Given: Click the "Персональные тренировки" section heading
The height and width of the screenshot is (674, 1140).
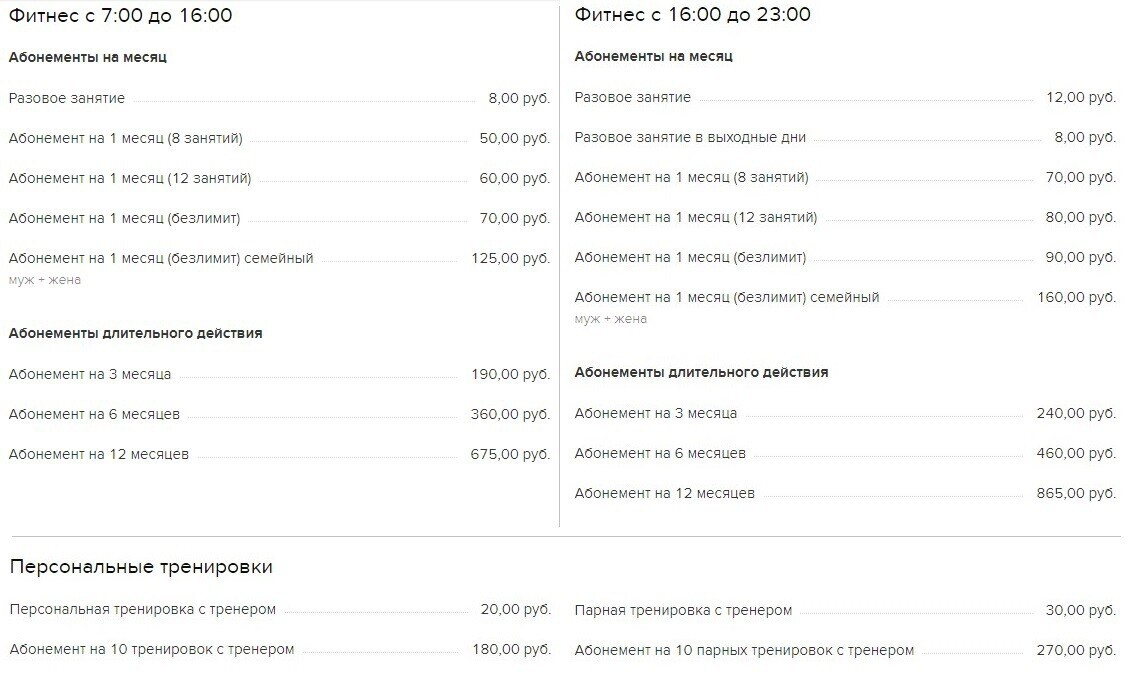Looking at the screenshot, I should (x=141, y=567).
